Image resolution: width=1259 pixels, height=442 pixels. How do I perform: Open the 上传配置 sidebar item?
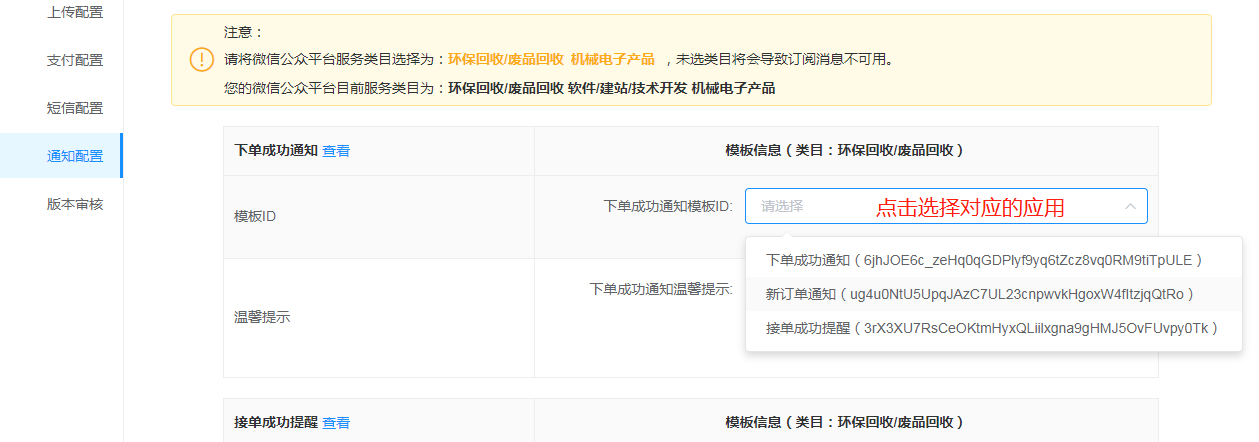(75, 12)
